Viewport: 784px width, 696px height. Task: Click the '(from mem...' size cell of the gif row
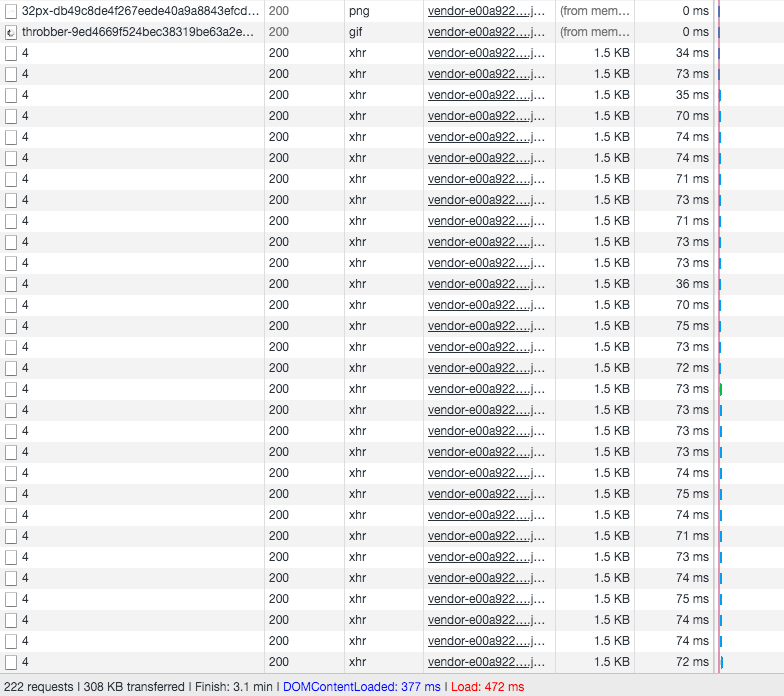click(x=595, y=32)
